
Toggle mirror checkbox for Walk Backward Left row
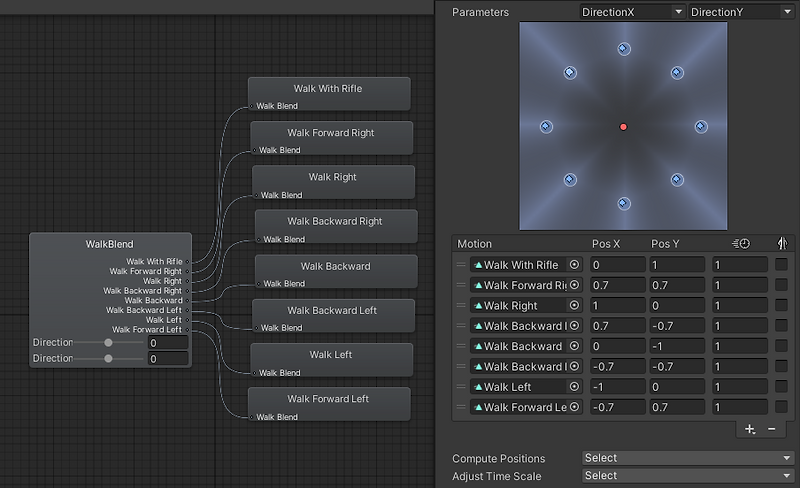pos(781,367)
